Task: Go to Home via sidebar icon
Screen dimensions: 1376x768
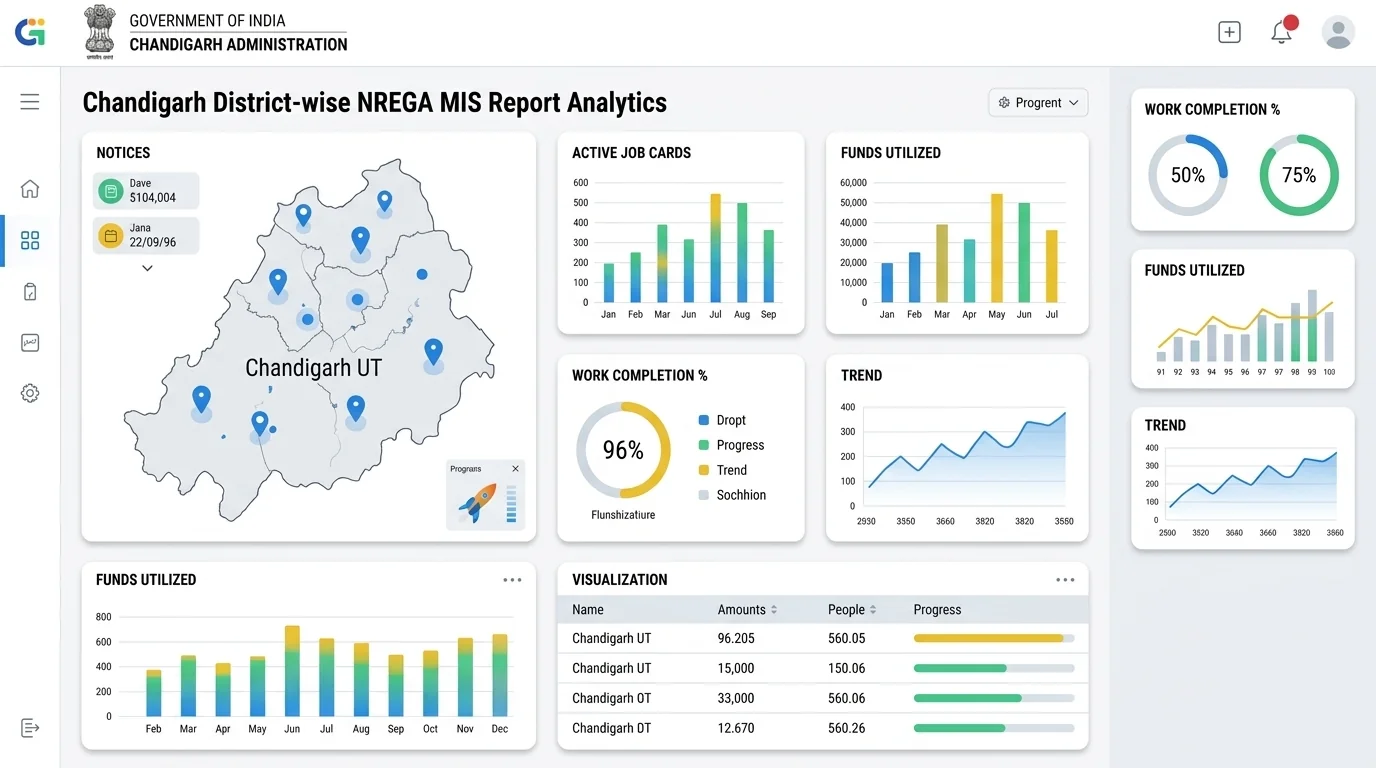Action: pyautogui.click(x=30, y=188)
